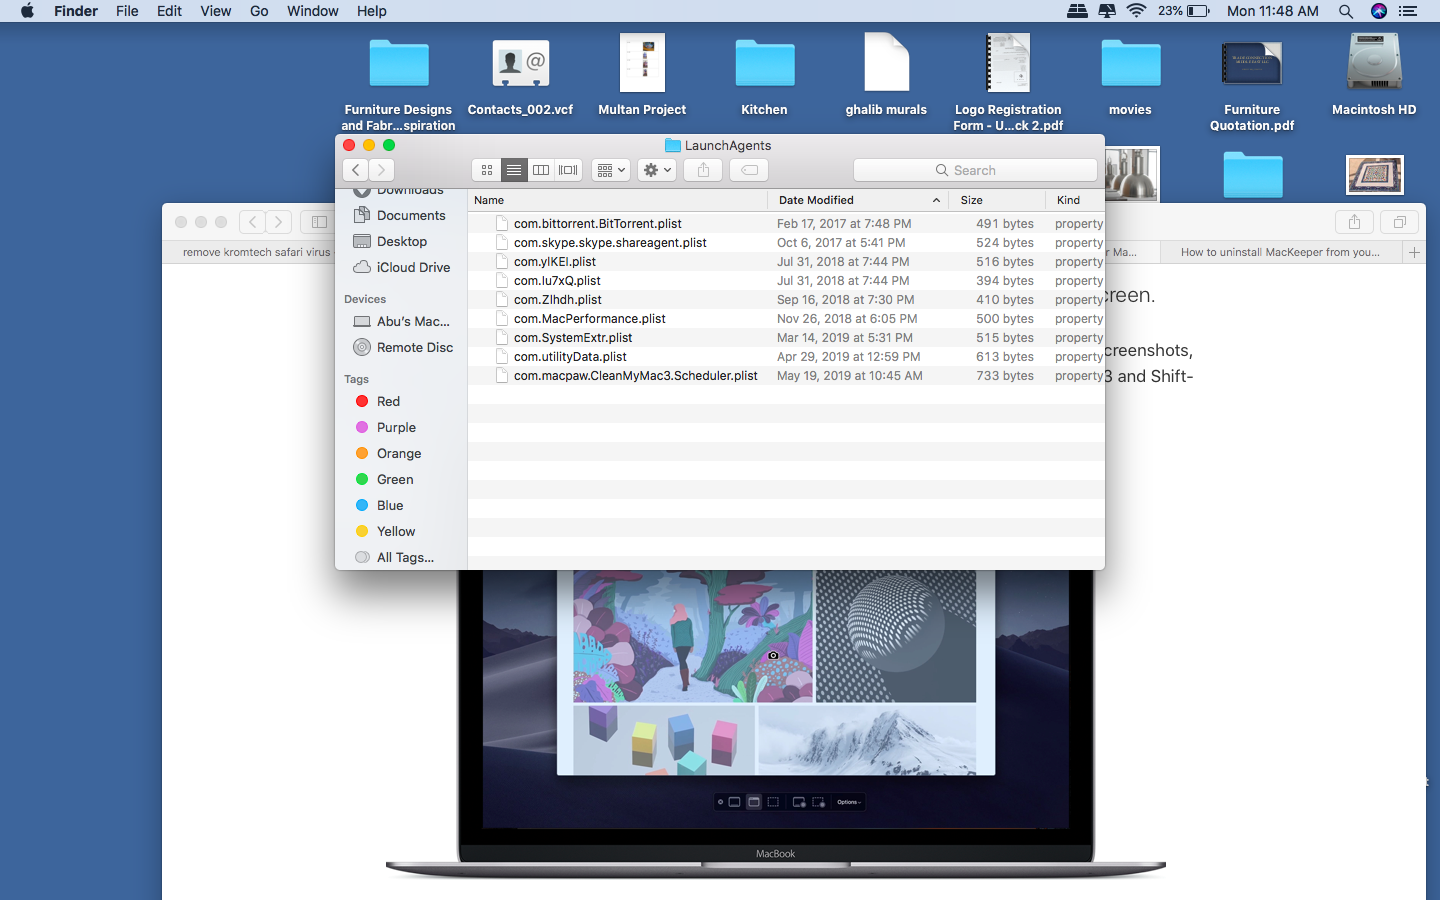1440x900 pixels.
Task: Select the Red tag
Action: point(378,401)
